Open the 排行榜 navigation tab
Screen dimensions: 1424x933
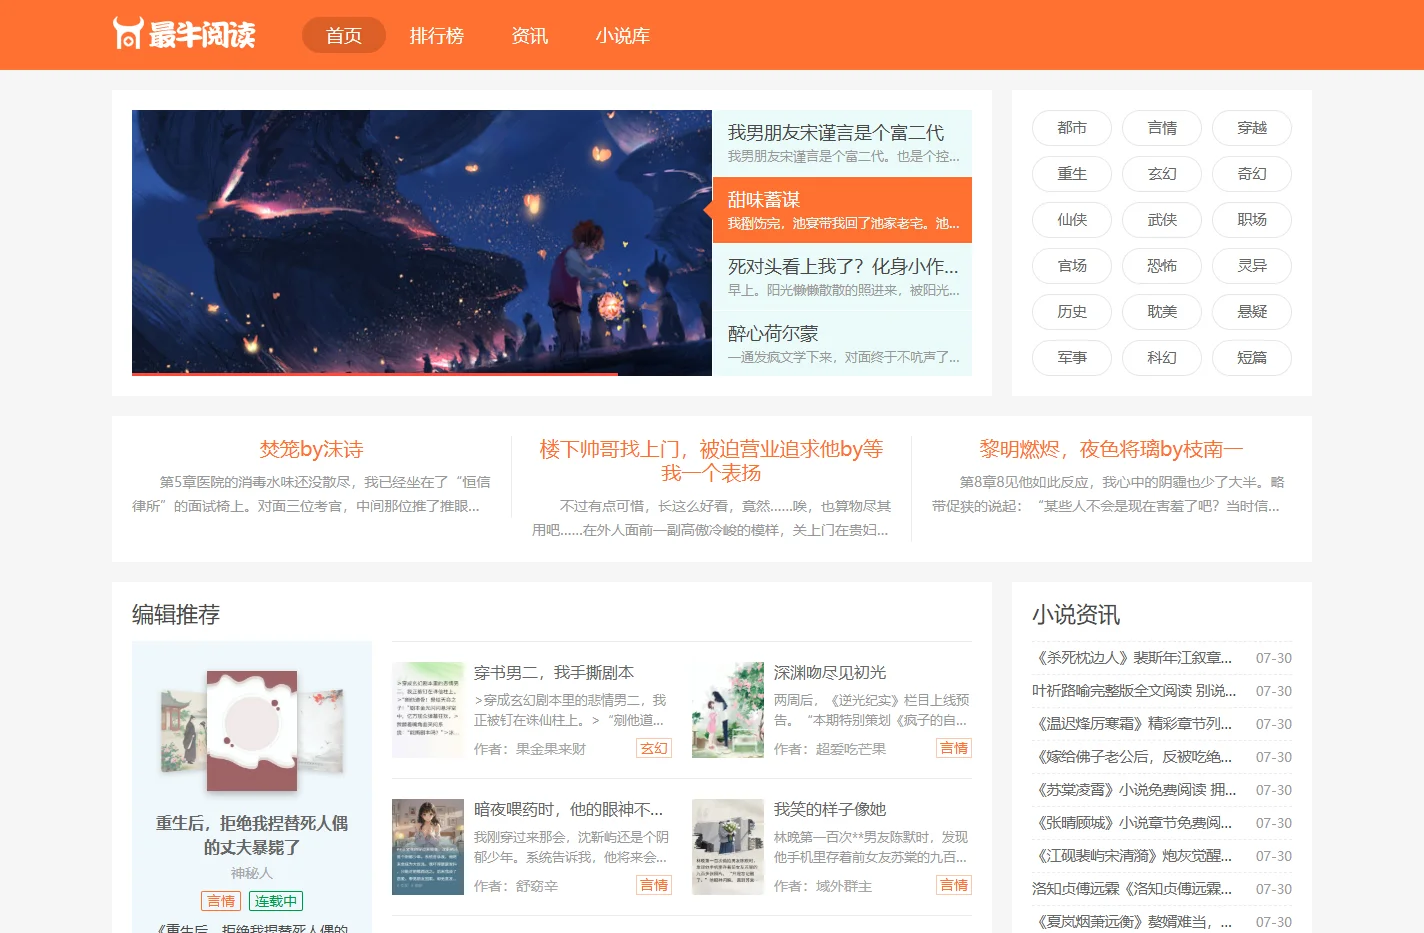437,35
